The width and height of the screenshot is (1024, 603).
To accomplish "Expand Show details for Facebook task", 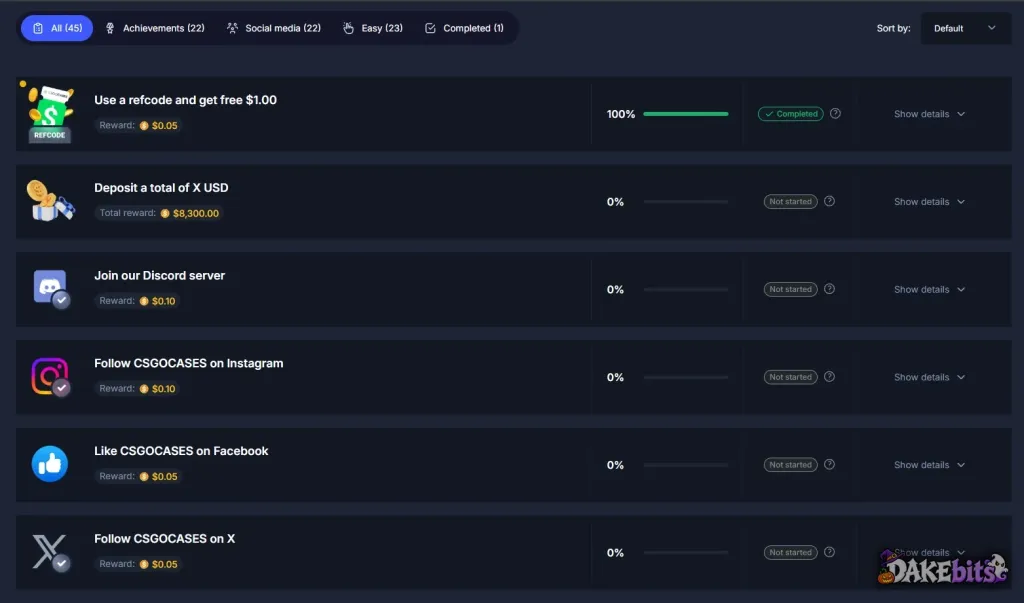I will (x=929, y=464).
